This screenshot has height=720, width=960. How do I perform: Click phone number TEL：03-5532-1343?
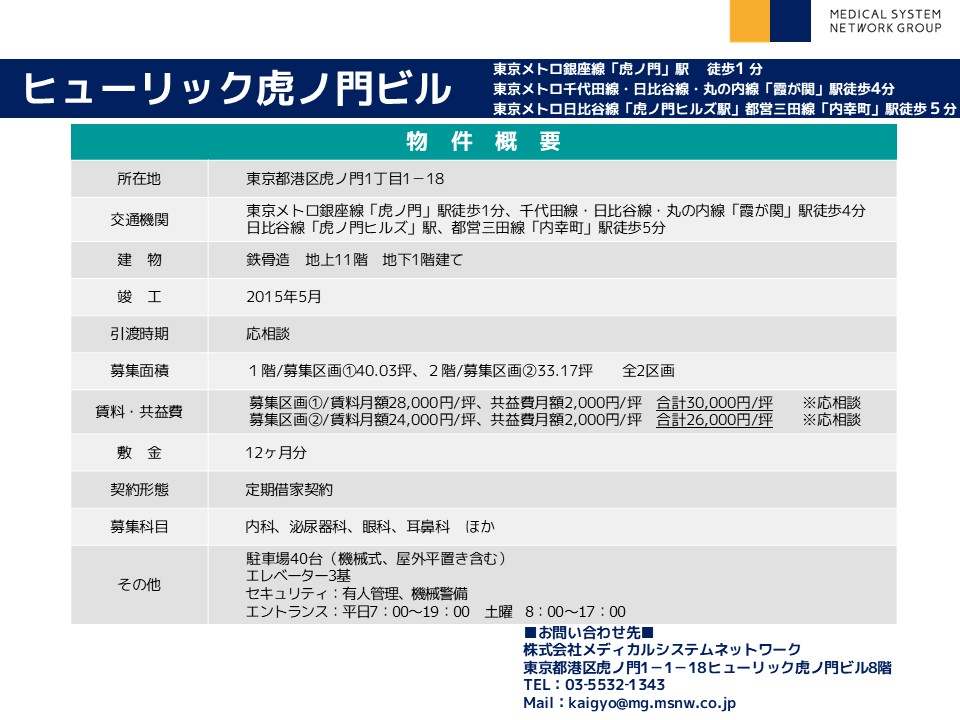pyautogui.click(x=594, y=685)
